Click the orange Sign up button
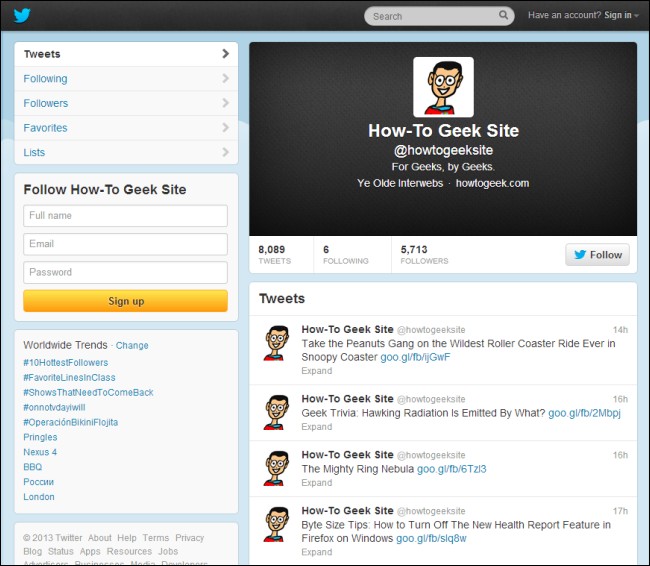The width and height of the screenshot is (650, 566). click(x=125, y=301)
